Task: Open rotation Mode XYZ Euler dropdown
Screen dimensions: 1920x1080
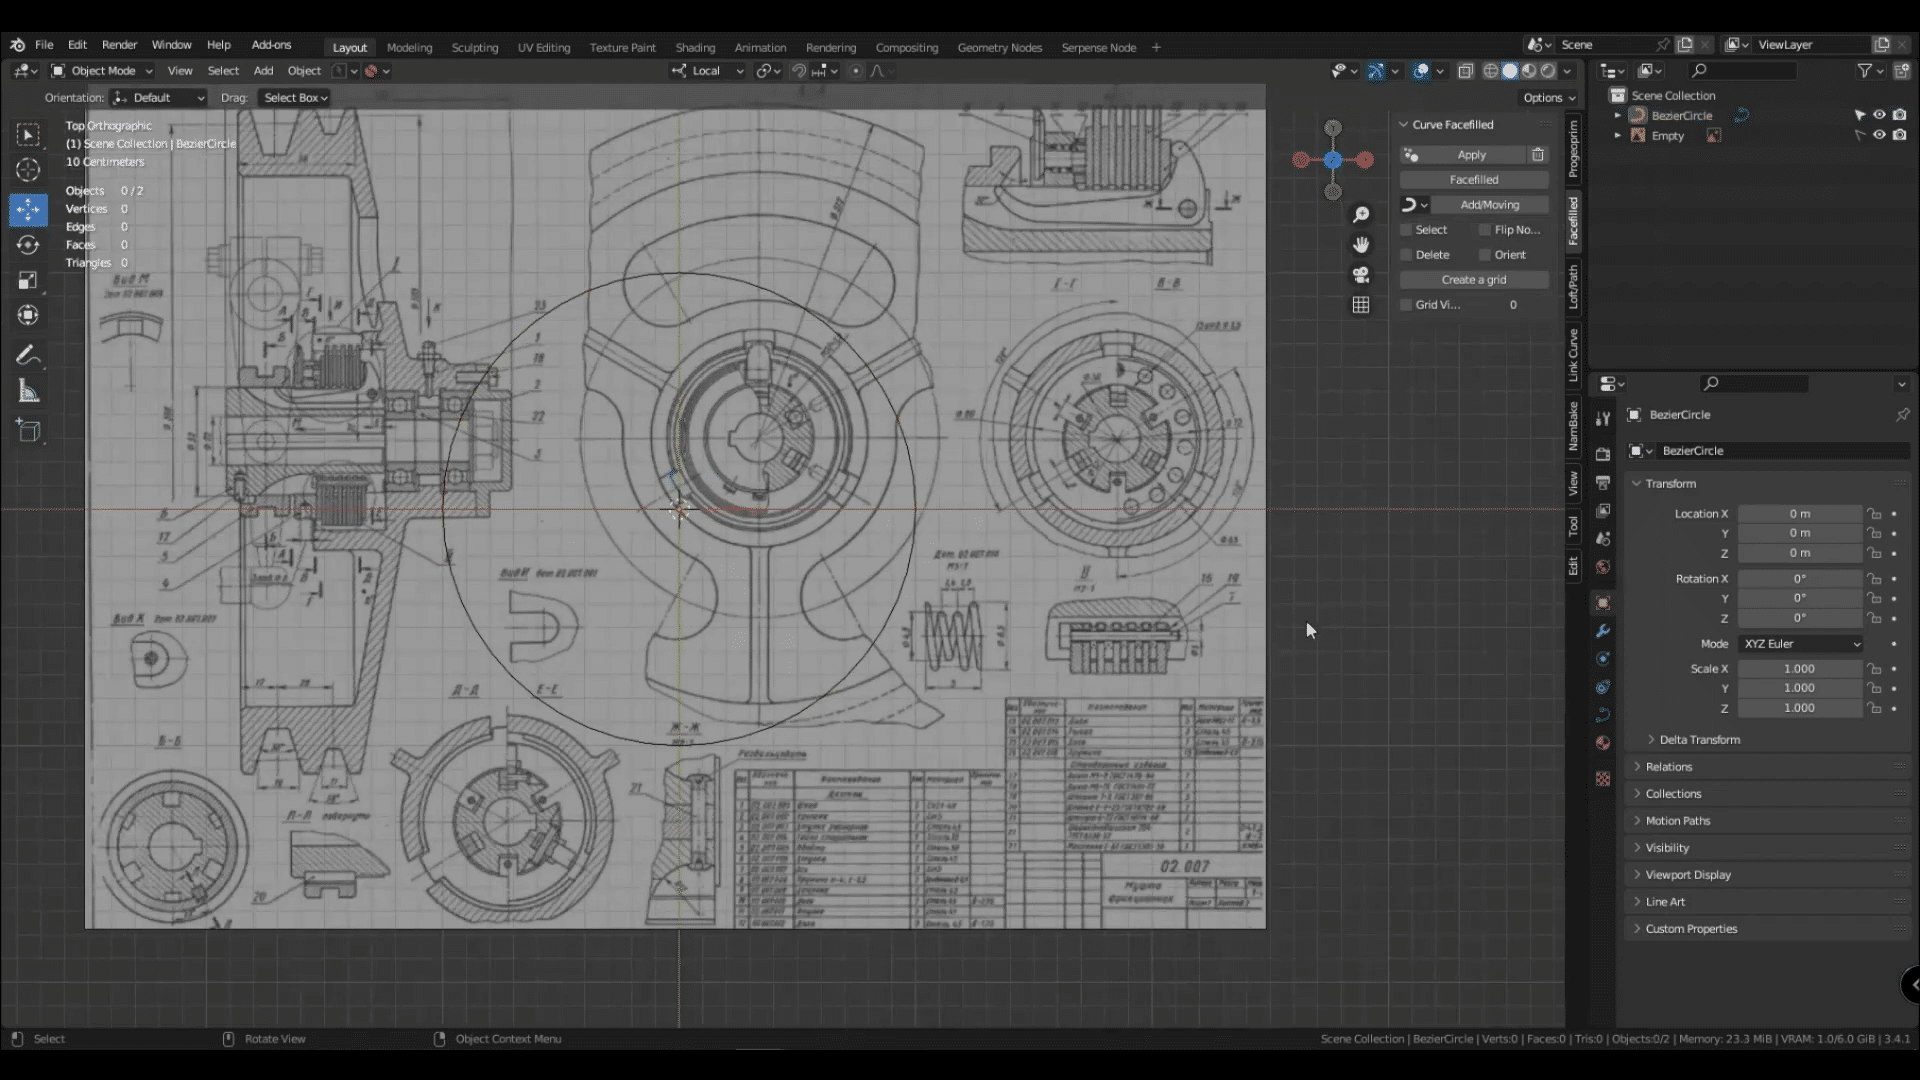Action: click(x=1800, y=644)
